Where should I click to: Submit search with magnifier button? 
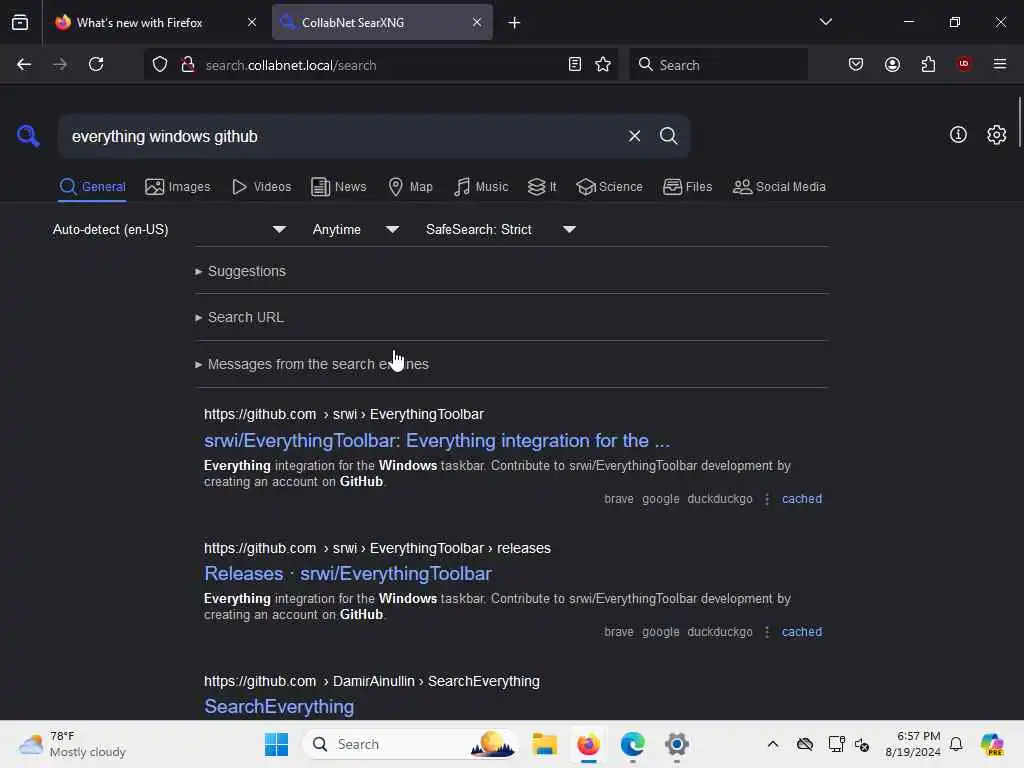tap(668, 136)
